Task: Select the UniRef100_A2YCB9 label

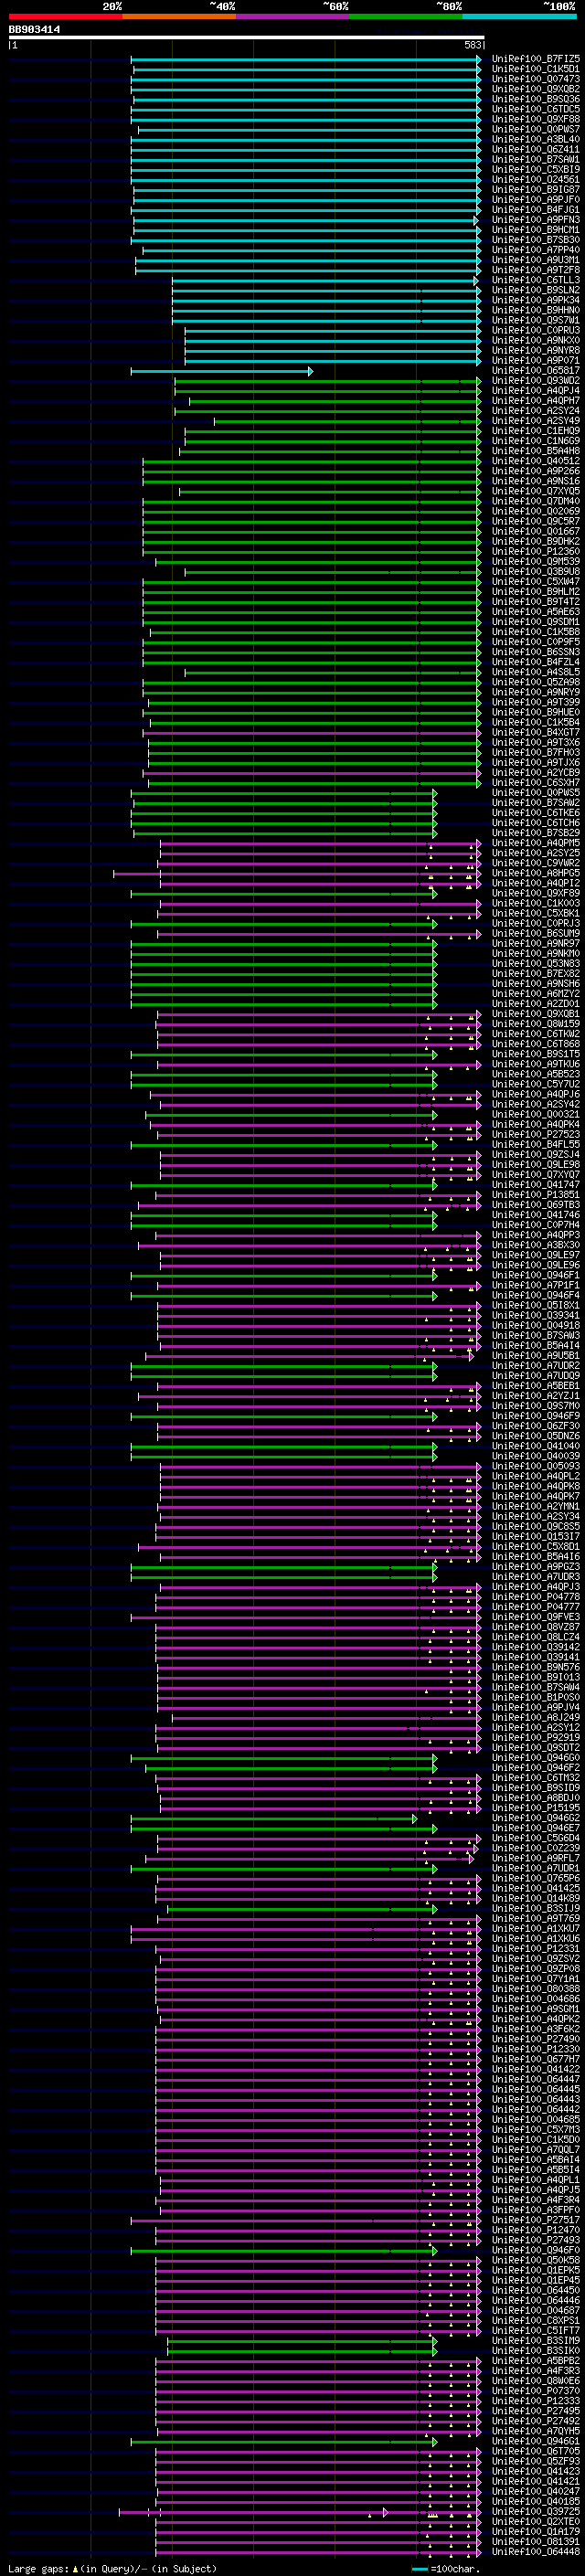Action: pos(536,774)
